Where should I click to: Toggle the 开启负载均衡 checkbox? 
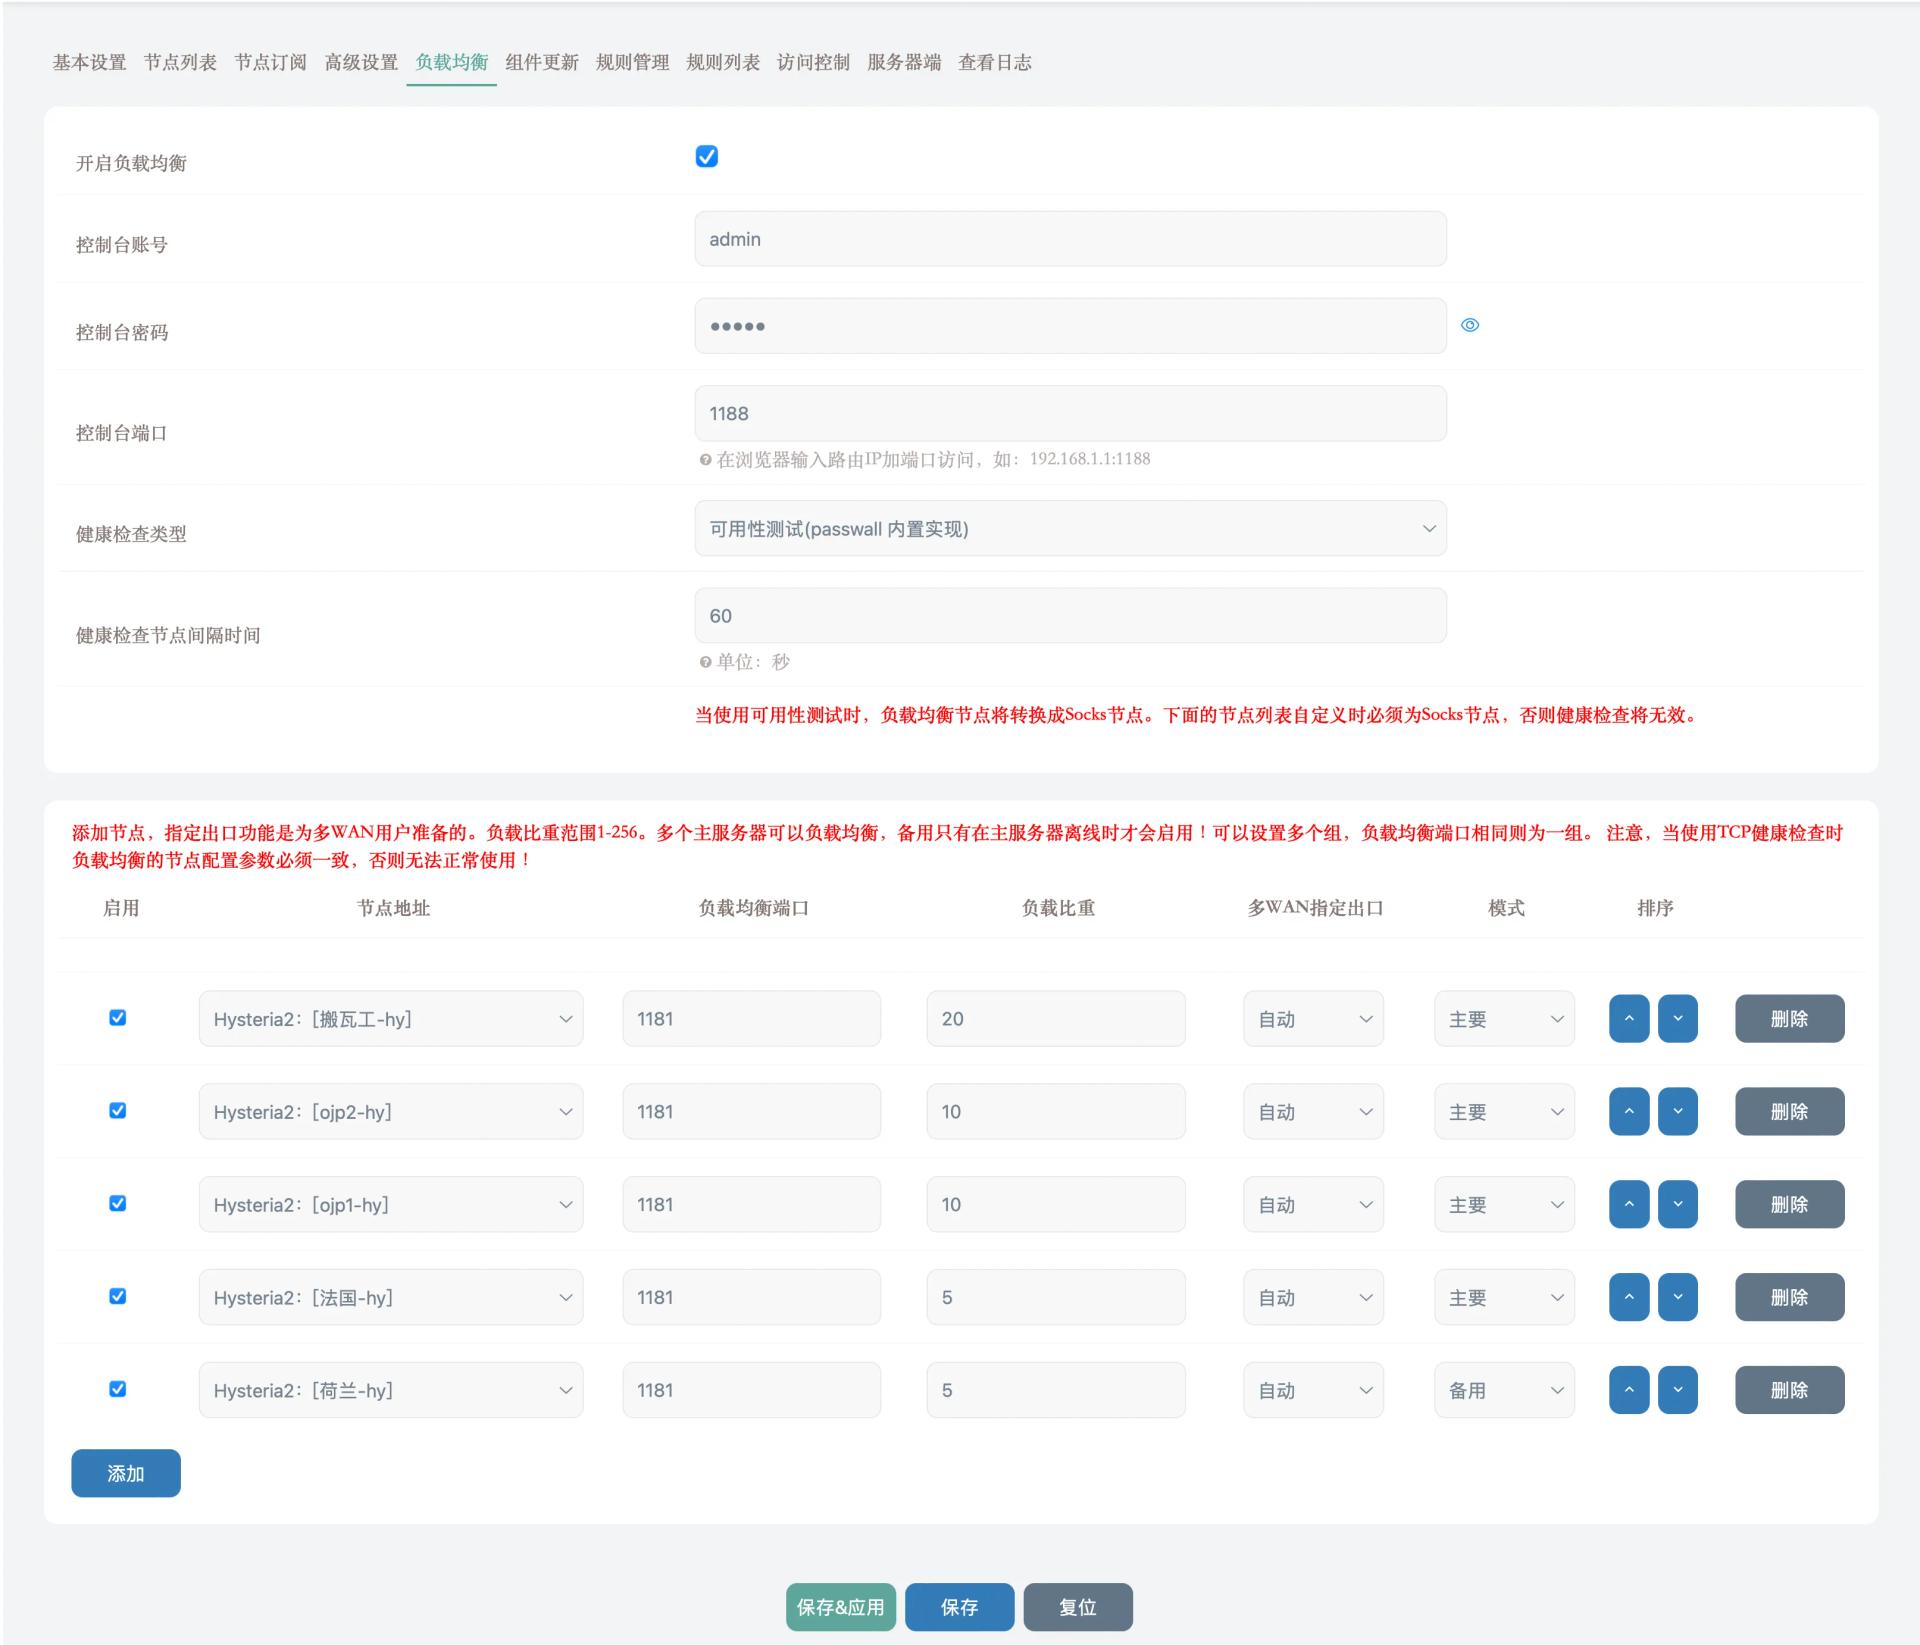(706, 157)
